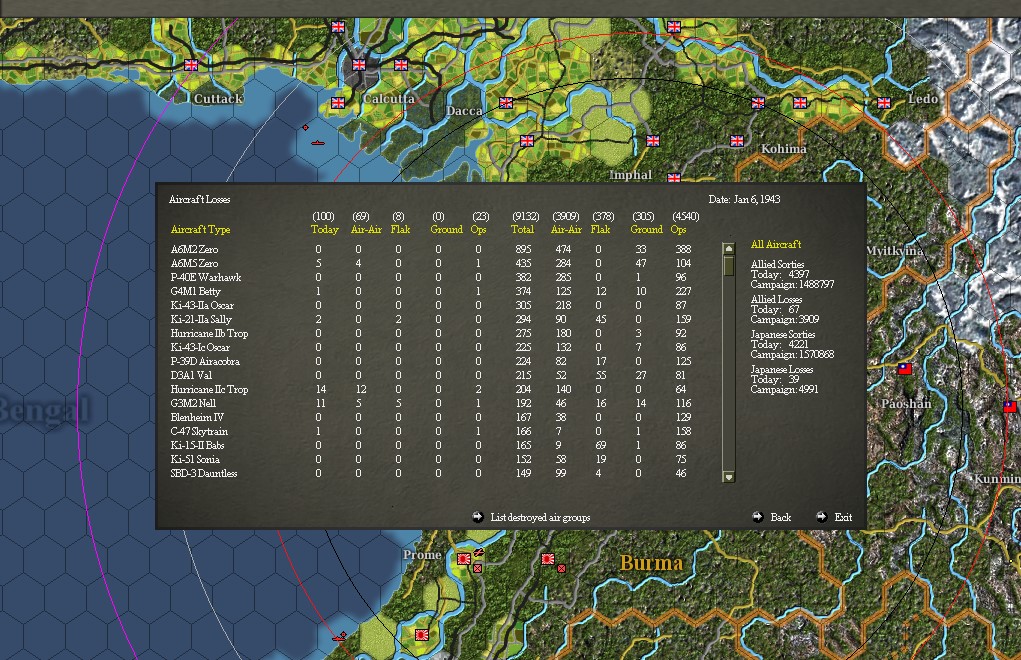Toggle the All Aircraft filter
The height and width of the screenshot is (660, 1021).
(x=776, y=244)
